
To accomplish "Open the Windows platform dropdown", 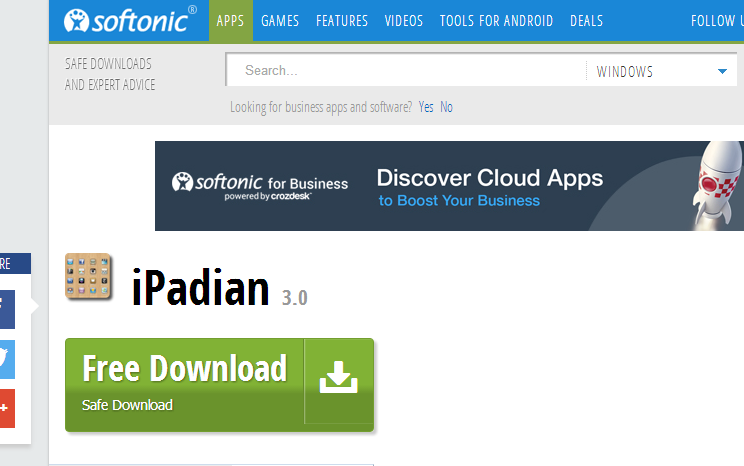I will (x=661, y=71).
